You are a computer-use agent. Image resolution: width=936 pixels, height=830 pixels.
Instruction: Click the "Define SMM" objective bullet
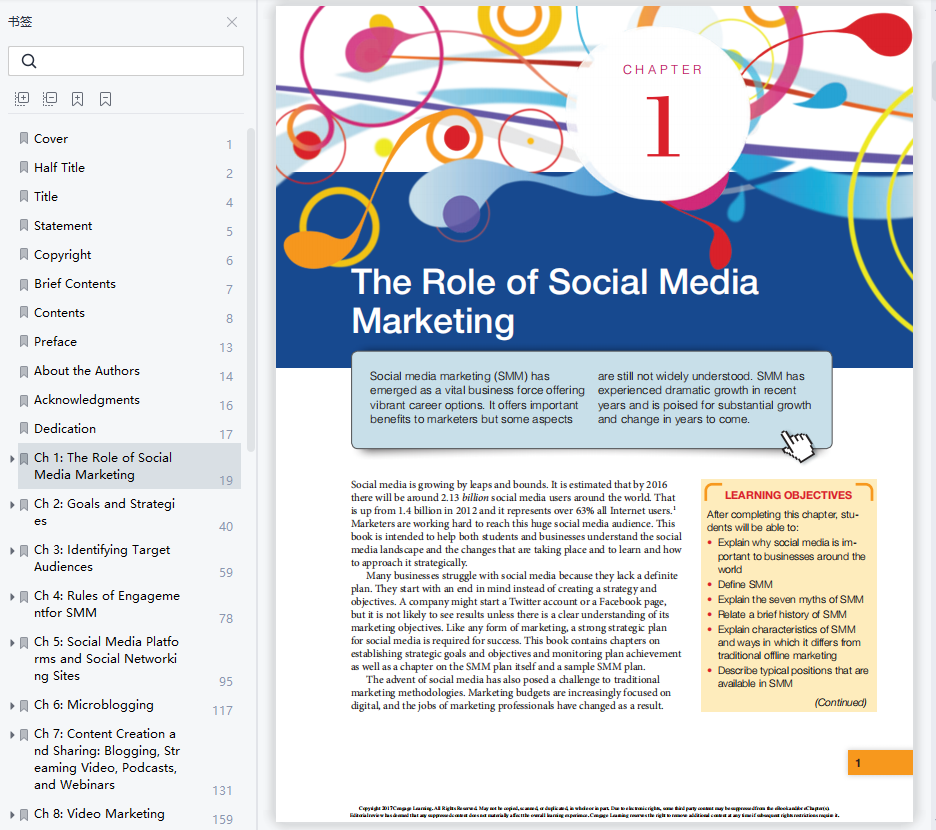pos(745,585)
